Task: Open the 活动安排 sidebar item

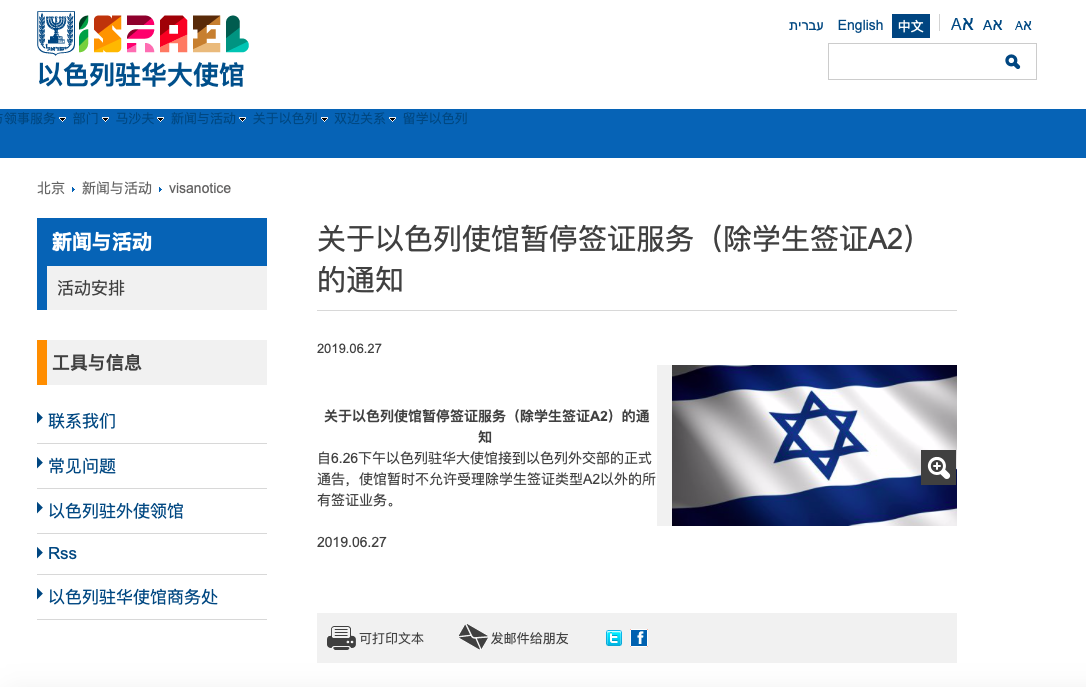Action: pos(157,288)
